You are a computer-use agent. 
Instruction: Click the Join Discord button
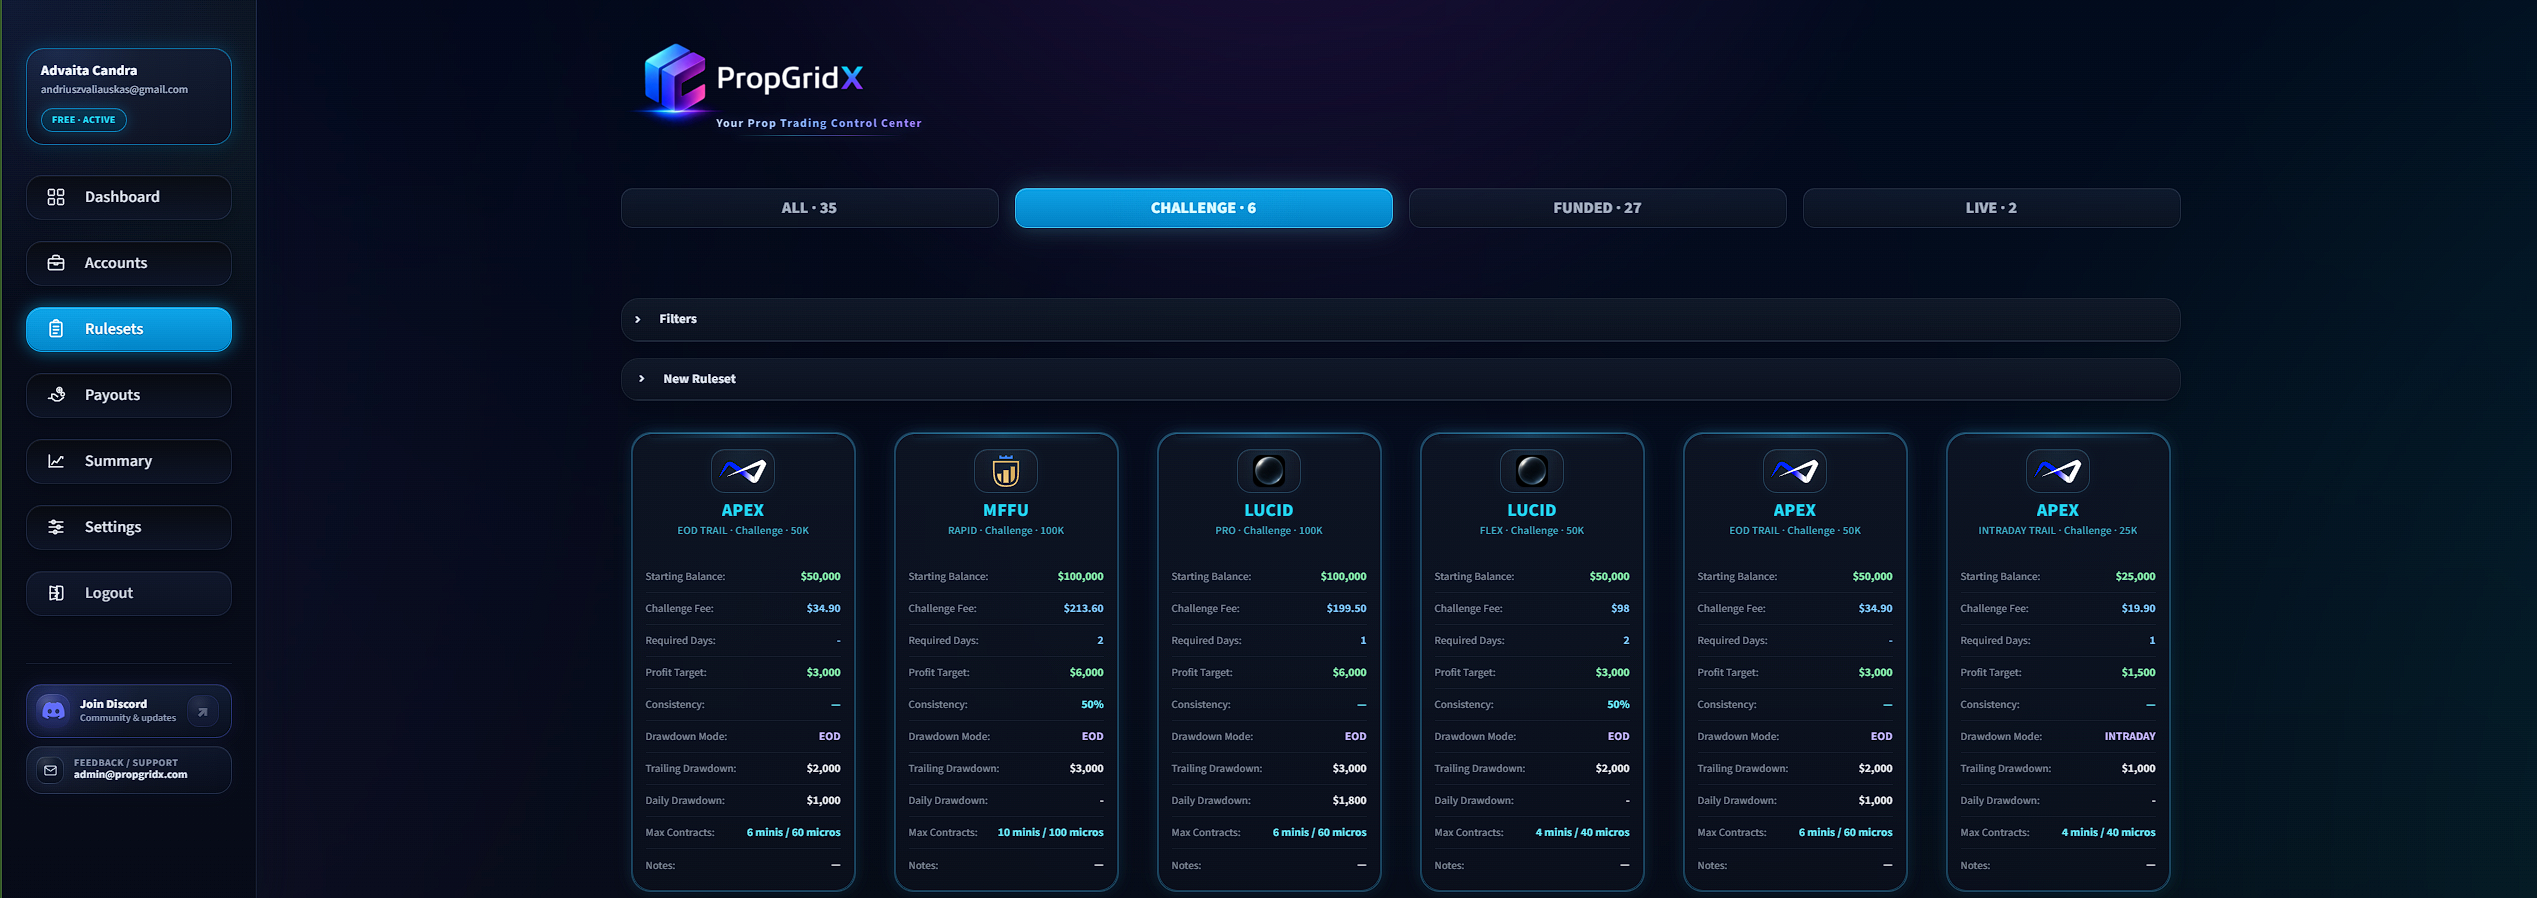(x=129, y=711)
